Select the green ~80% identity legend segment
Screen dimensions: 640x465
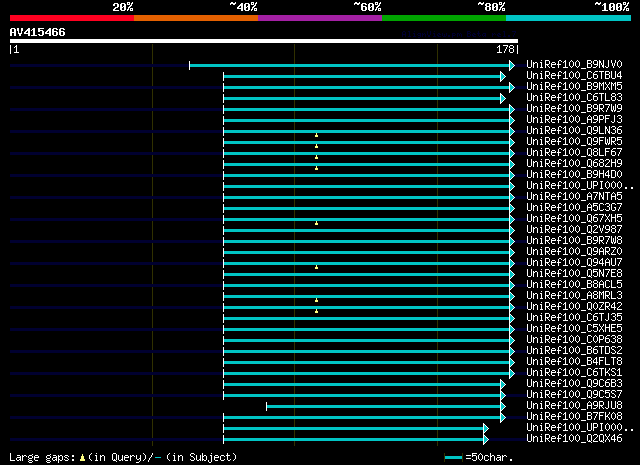click(444, 18)
